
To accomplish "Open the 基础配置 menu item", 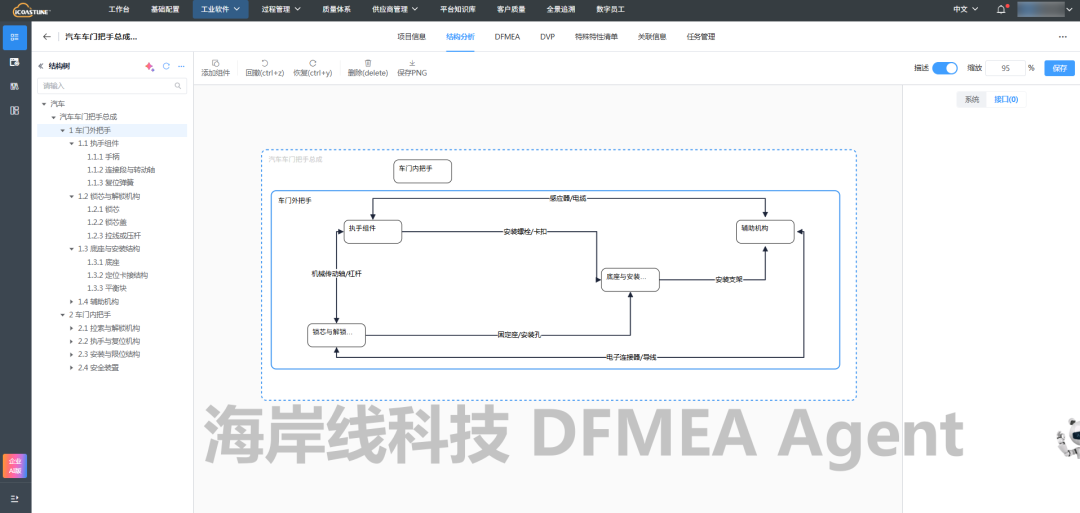I will [165, 10].
